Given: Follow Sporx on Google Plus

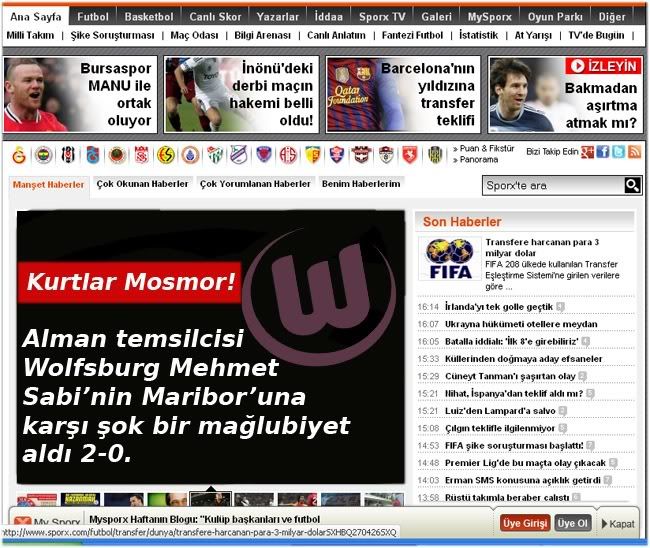Looking at the screenshot, I should coord(587,152).
